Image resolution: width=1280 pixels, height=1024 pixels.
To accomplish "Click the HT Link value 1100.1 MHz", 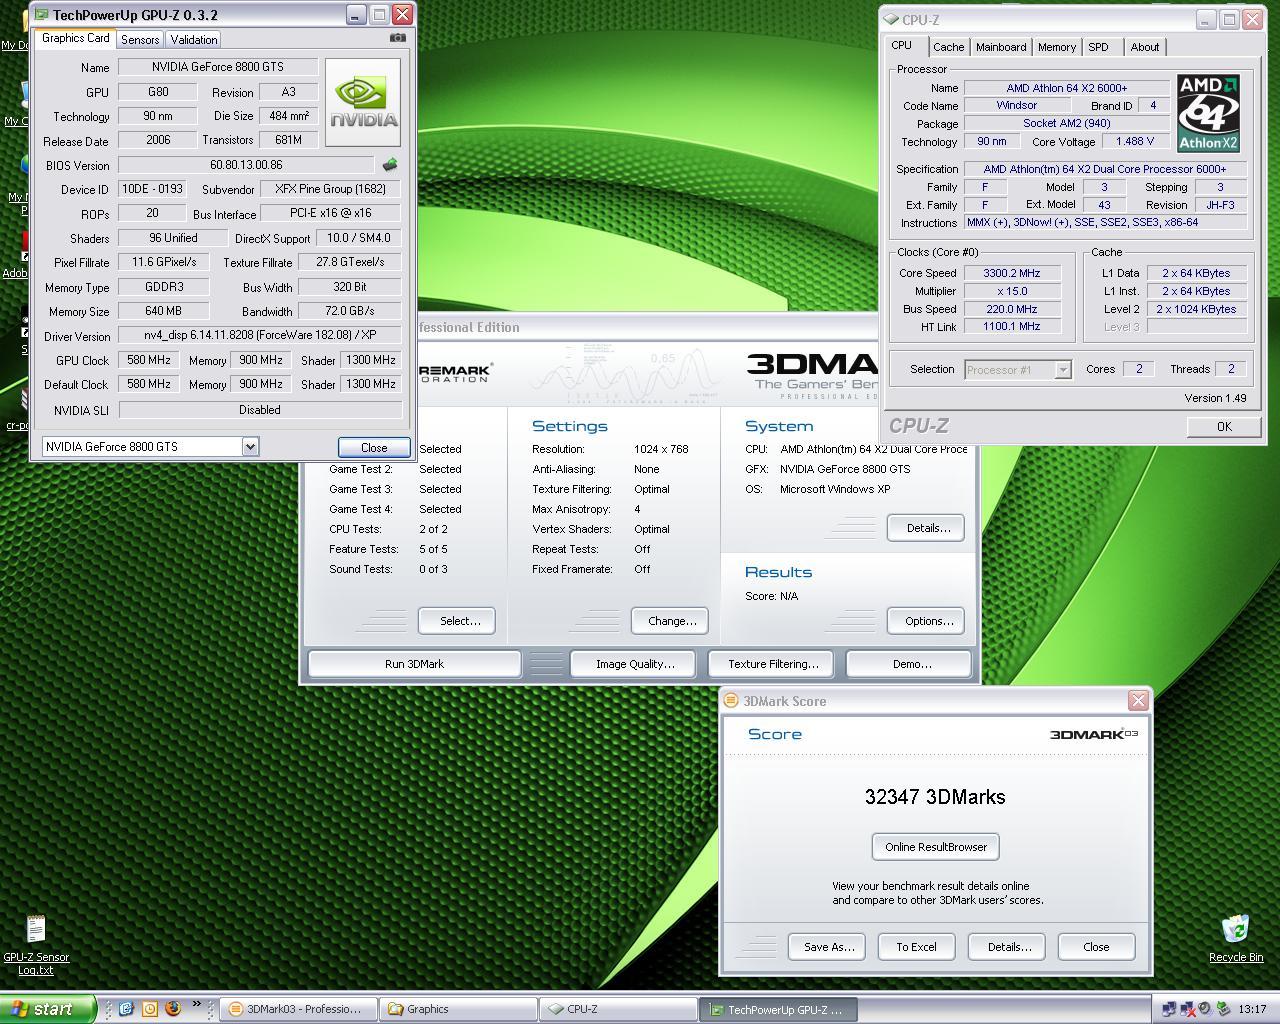I will coord(1011,327).
